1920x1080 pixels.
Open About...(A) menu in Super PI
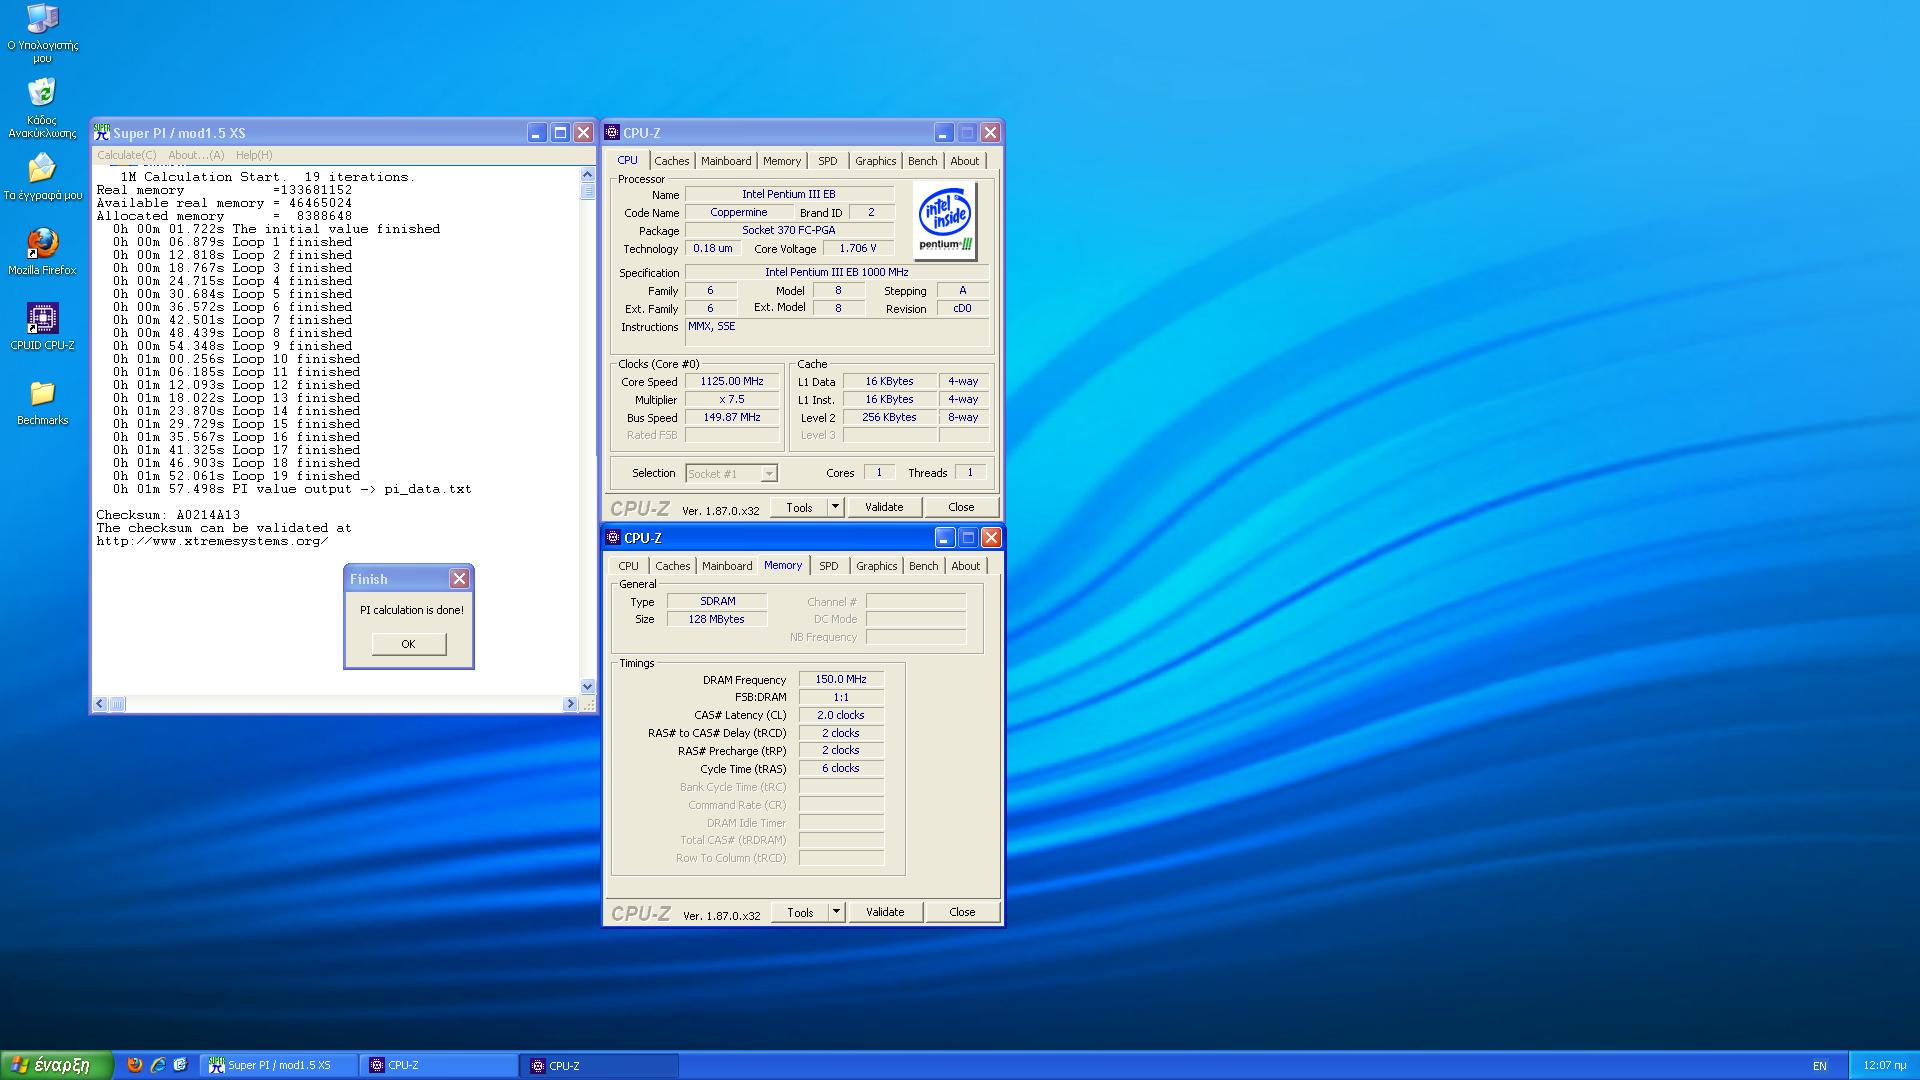[196, 155]
